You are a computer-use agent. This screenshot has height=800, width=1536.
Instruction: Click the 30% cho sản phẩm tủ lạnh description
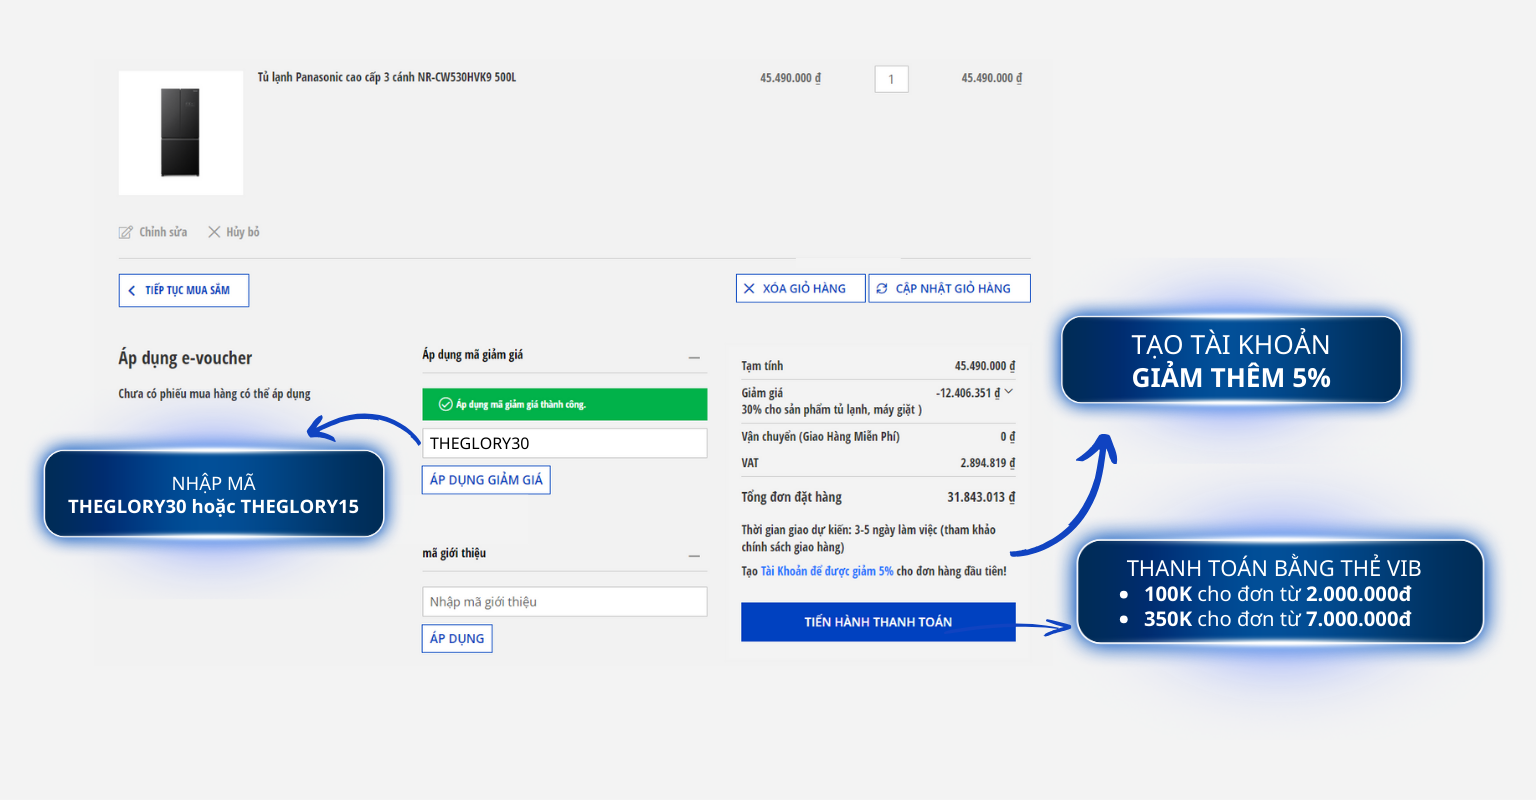pos(831,409)
